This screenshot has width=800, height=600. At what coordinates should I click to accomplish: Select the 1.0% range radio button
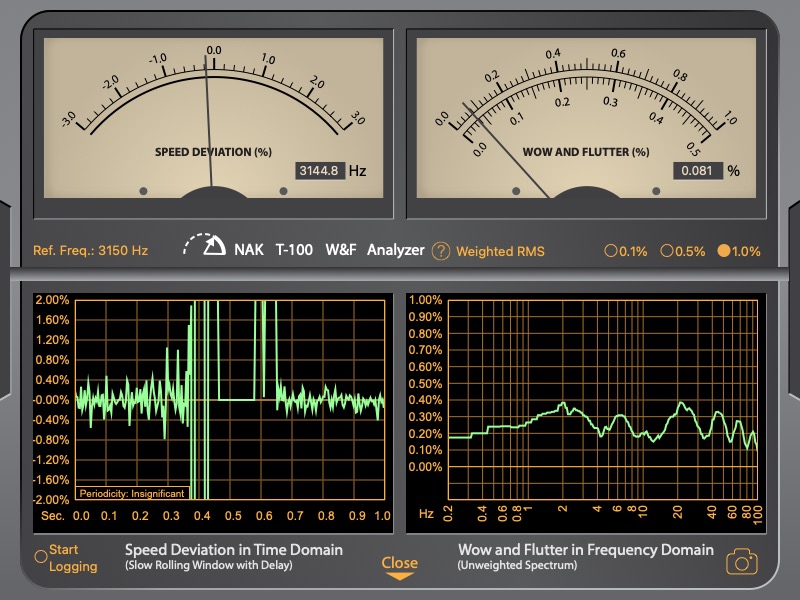pos(723,251)
